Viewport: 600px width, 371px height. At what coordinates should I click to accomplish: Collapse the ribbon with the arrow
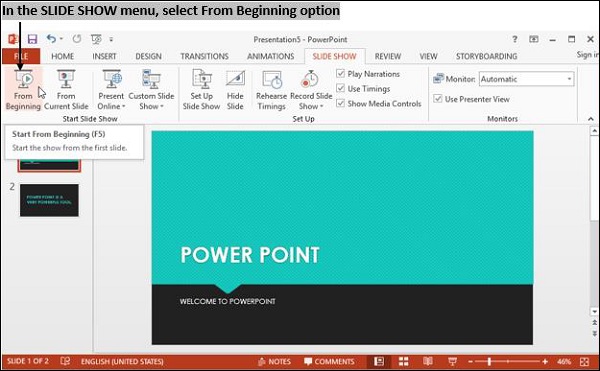tap(591, 119)
